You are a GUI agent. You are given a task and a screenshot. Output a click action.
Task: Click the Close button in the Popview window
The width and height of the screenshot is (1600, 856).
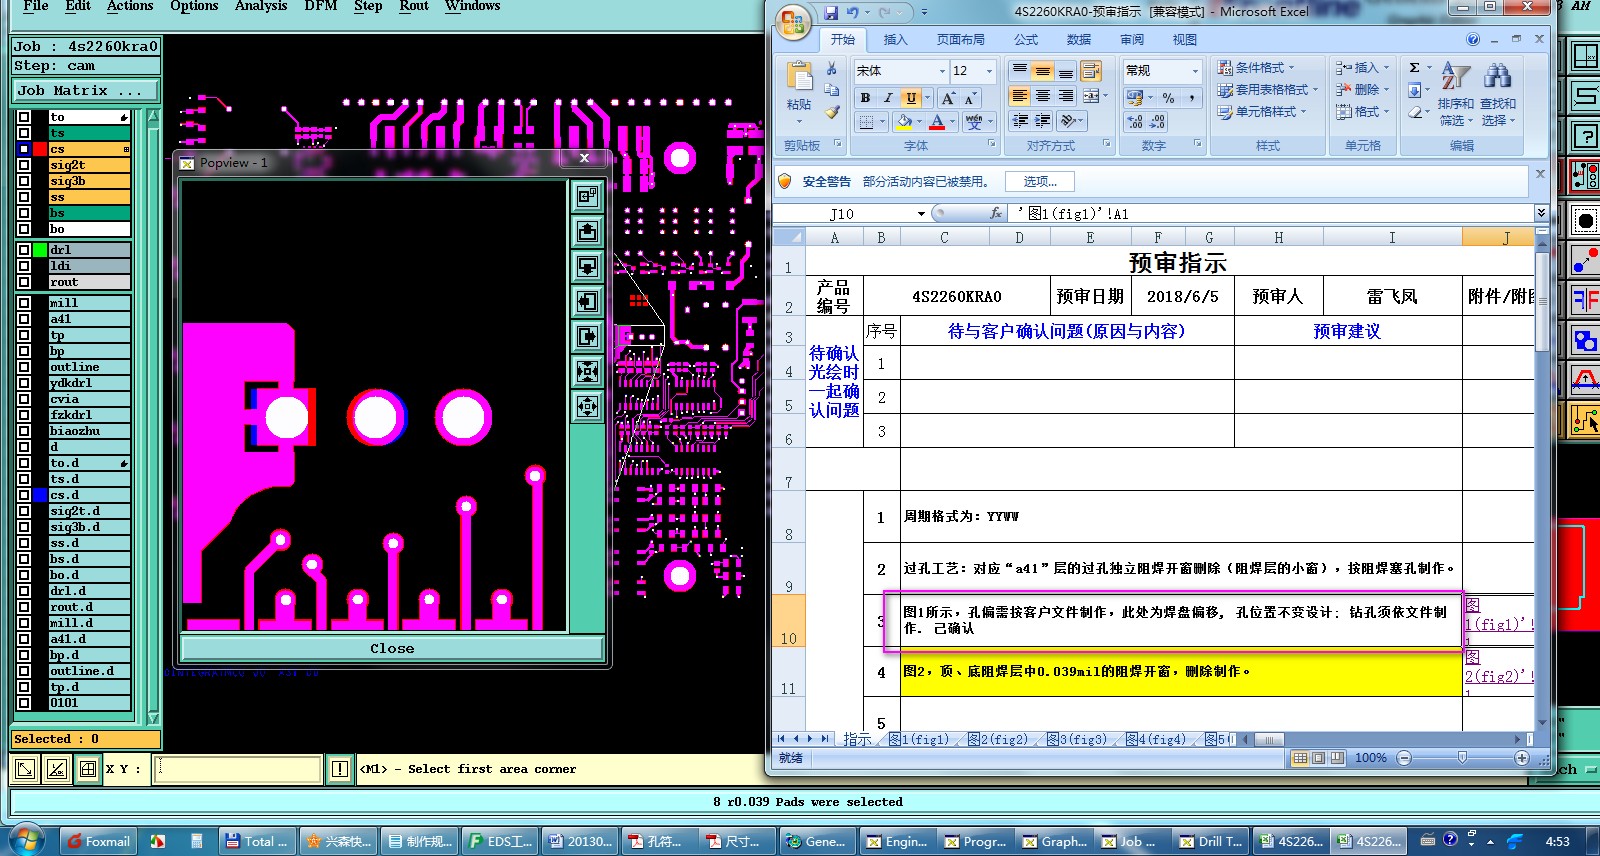(392, 648)
